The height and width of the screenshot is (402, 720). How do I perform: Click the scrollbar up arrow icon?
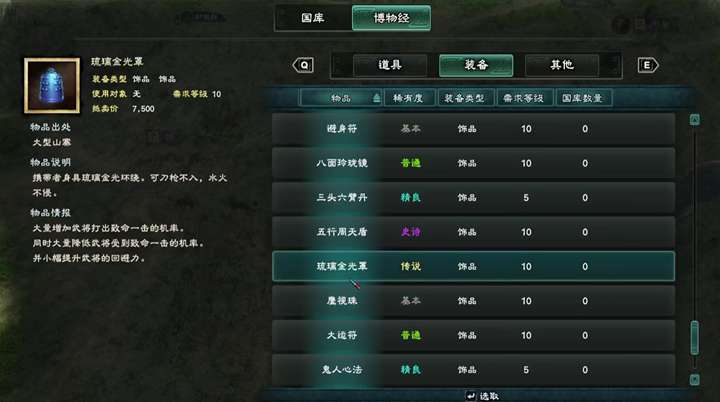694,120
